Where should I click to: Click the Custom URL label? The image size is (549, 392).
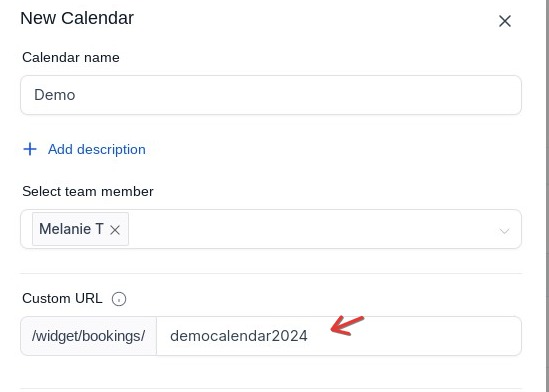click(x=62, y=299)
